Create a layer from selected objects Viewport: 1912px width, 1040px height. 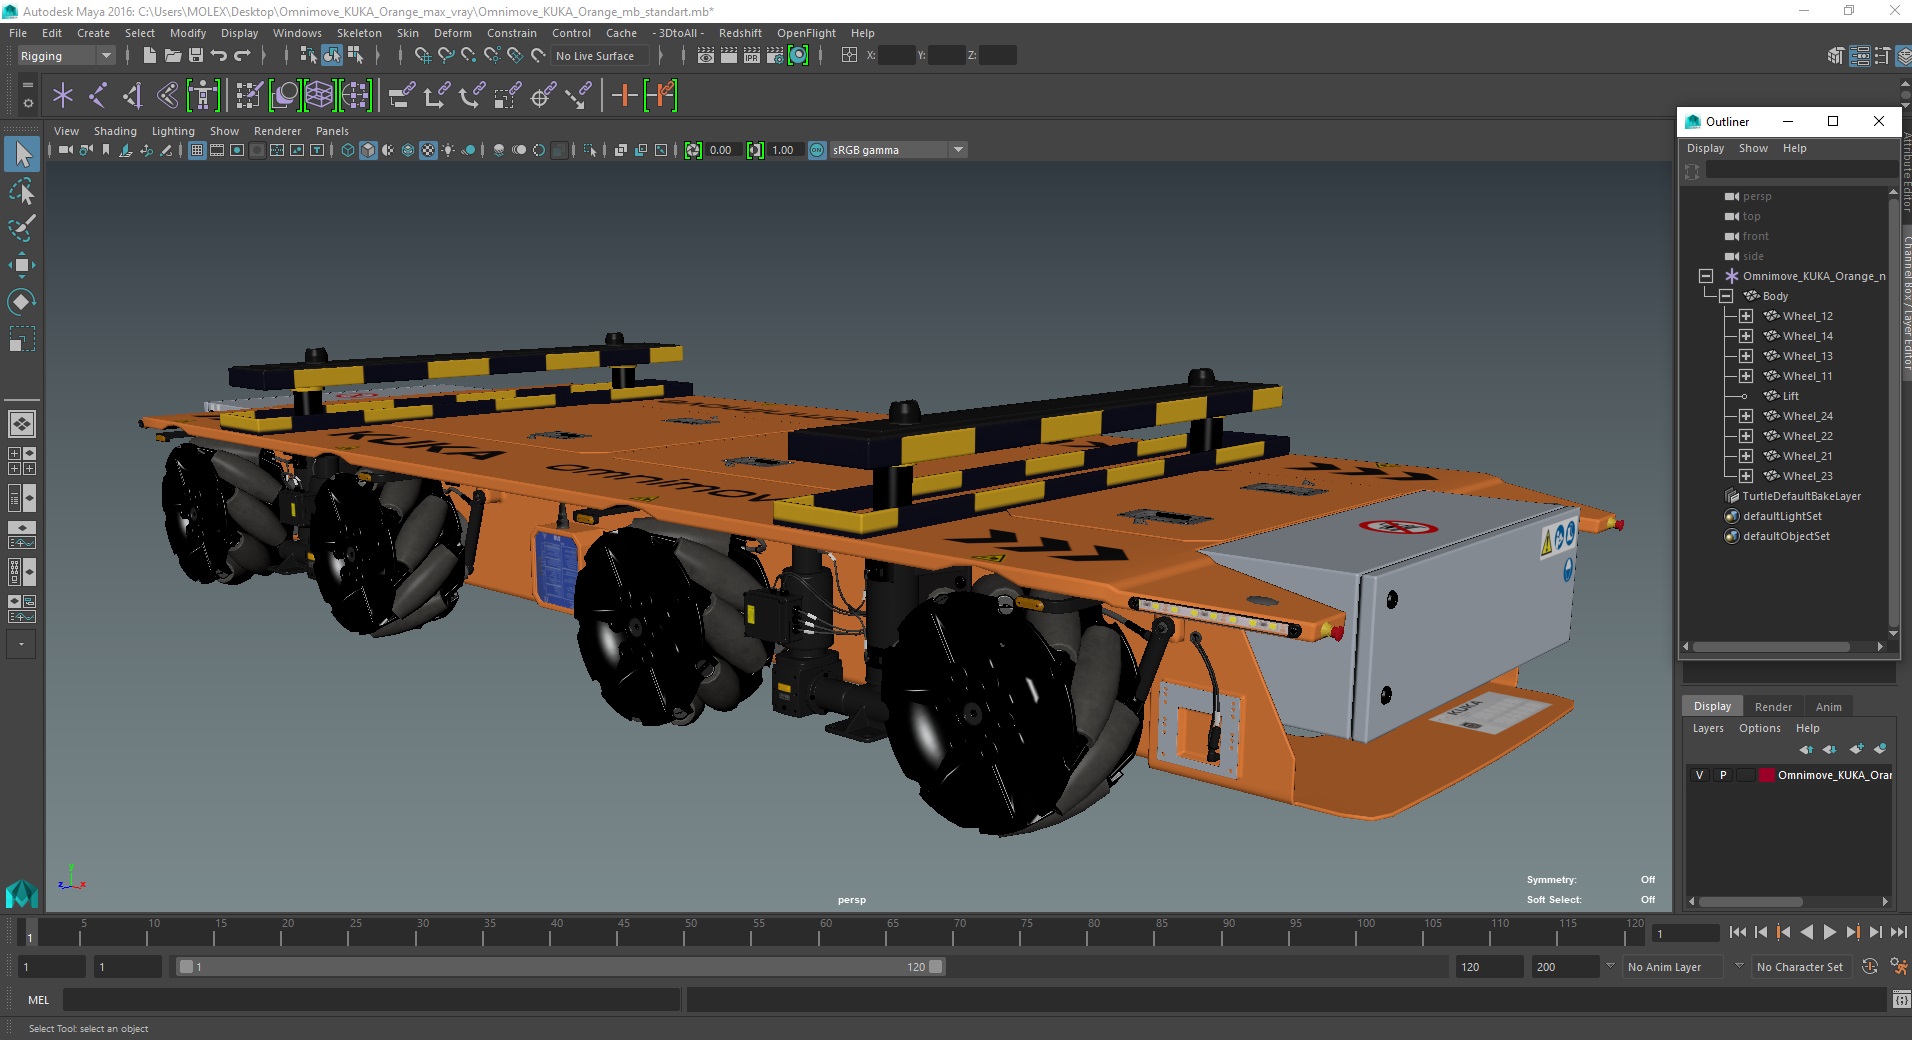pos(1880,749)
